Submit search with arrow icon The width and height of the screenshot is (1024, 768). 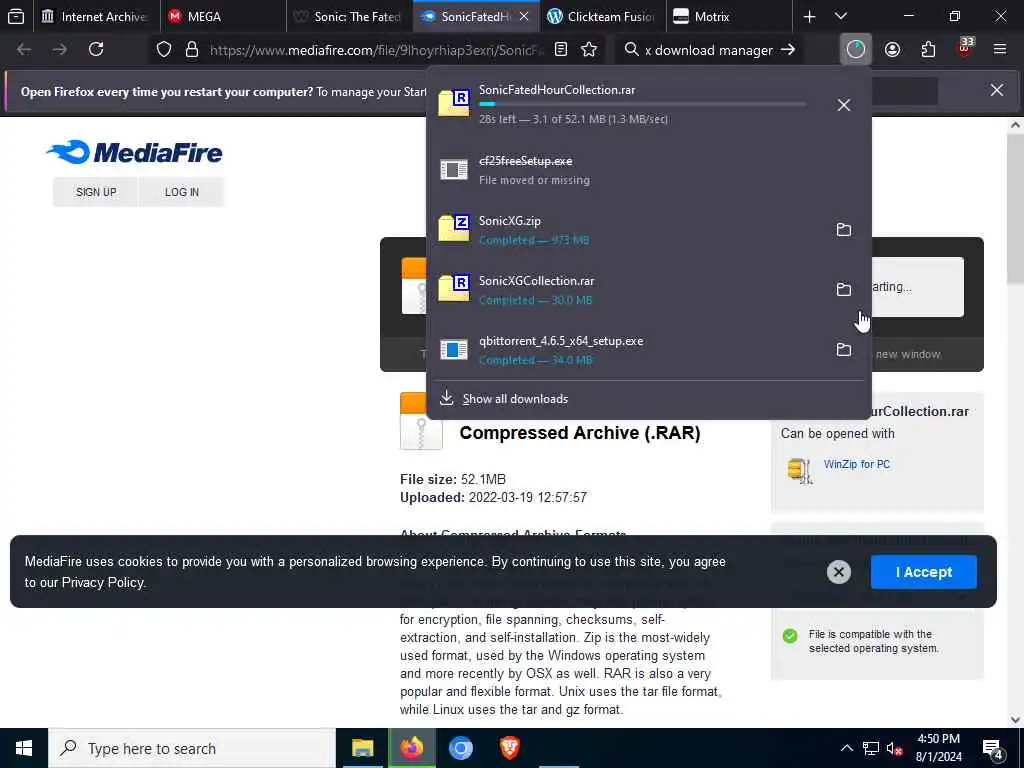coord(788,50)
